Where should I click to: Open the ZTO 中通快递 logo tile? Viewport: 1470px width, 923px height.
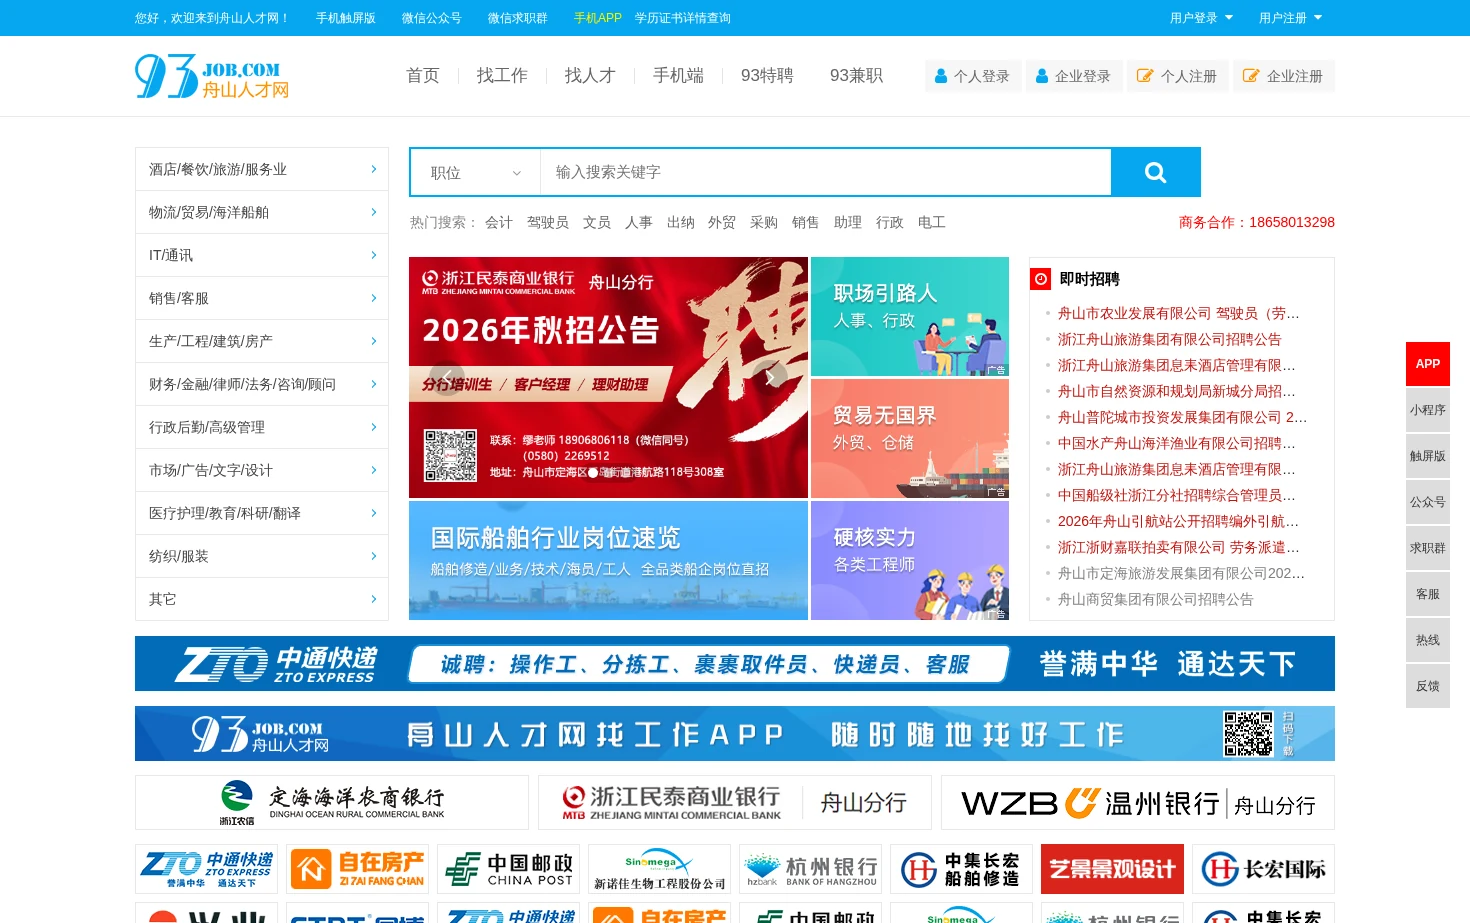(207, 869)
